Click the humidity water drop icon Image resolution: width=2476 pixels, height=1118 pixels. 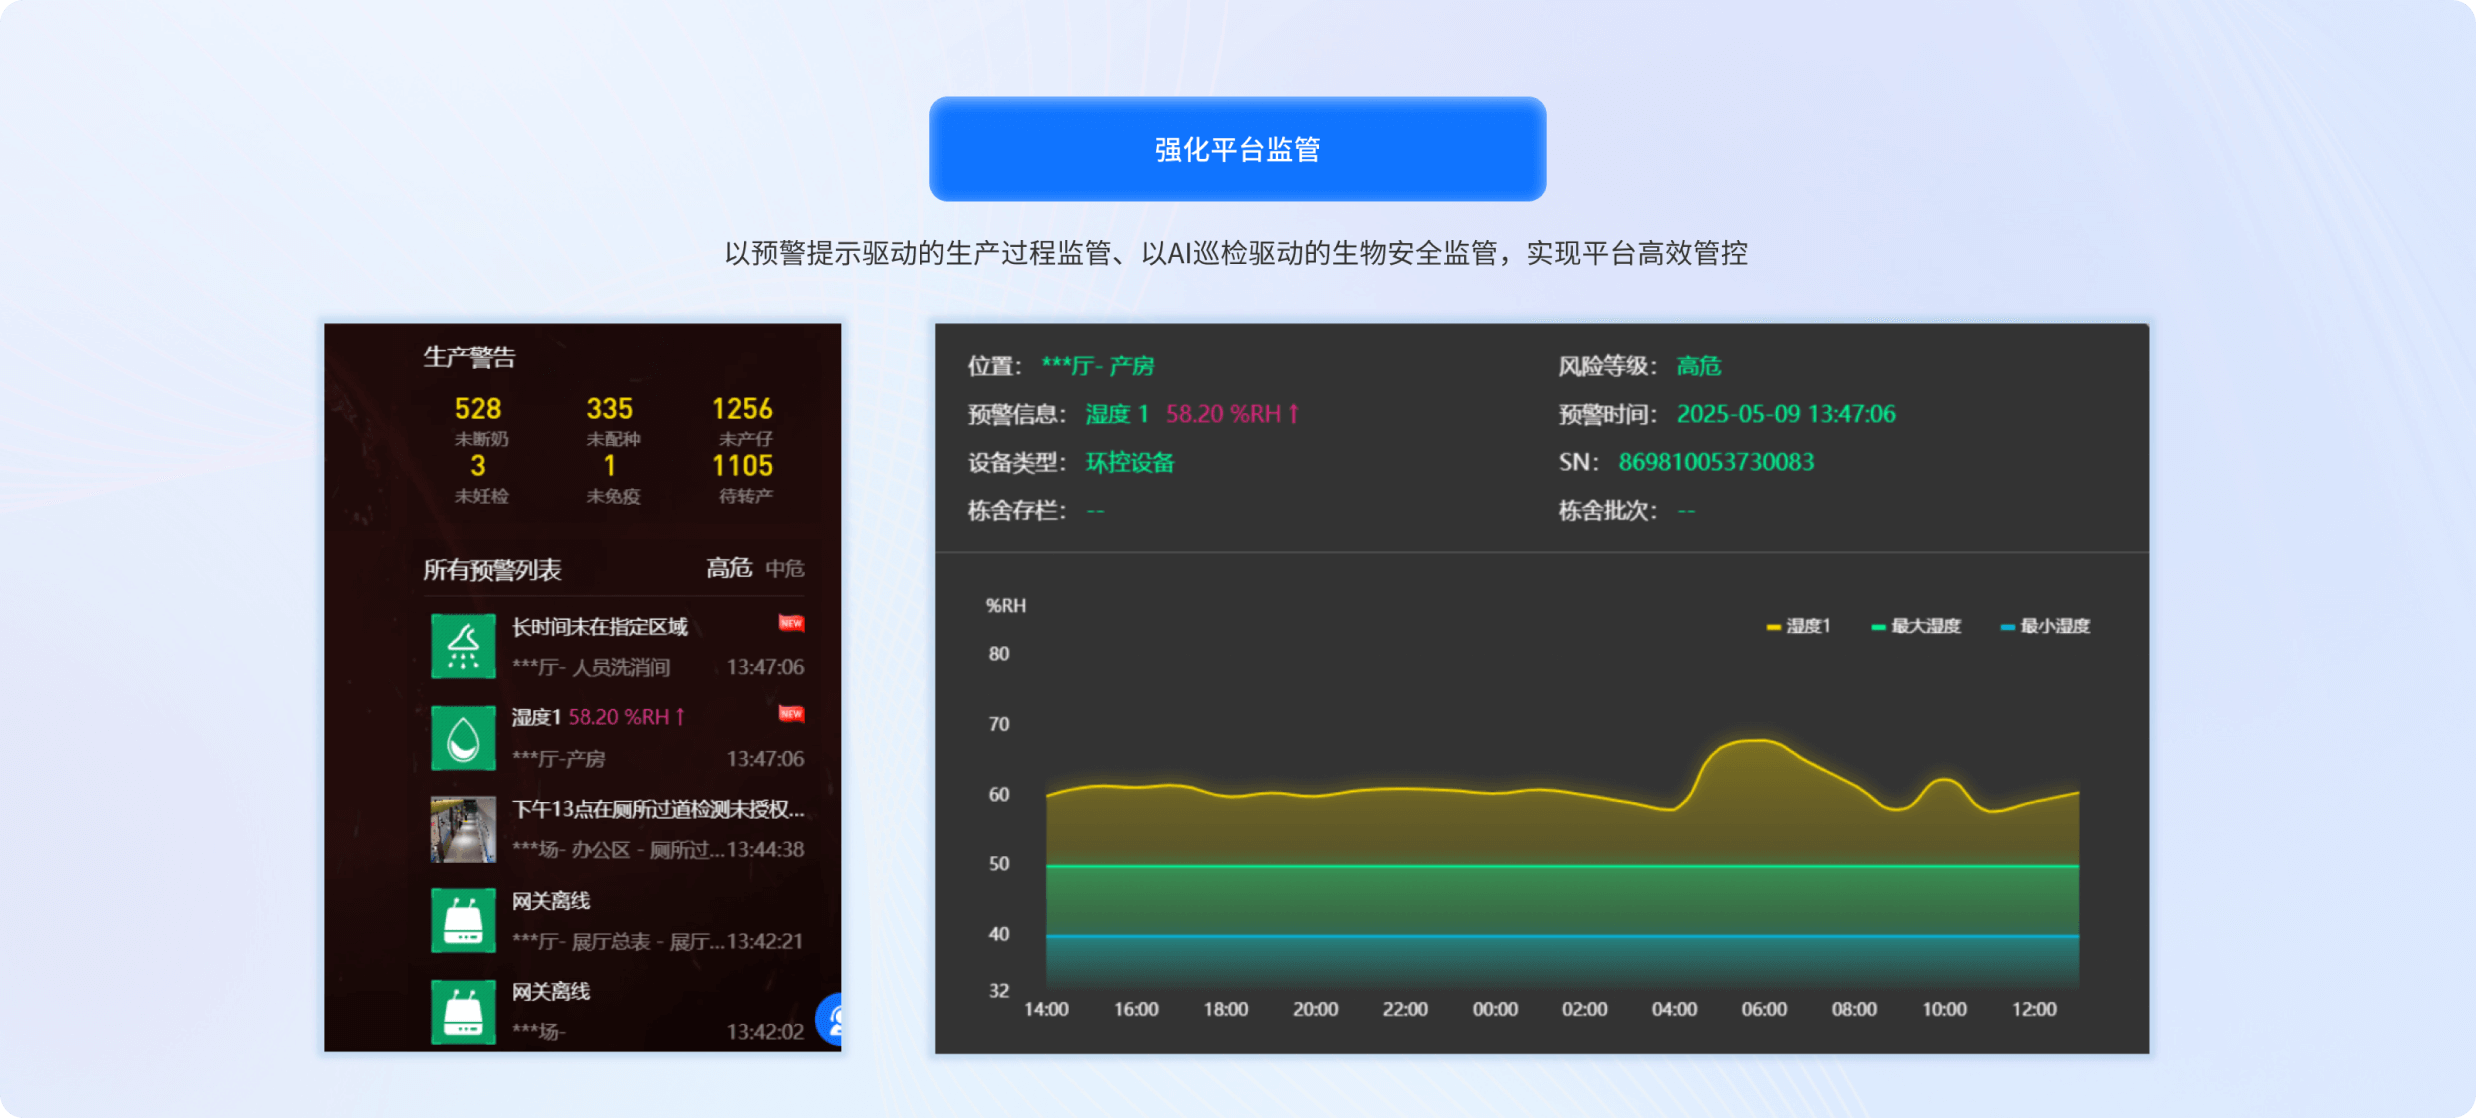[x=463, y=738]
